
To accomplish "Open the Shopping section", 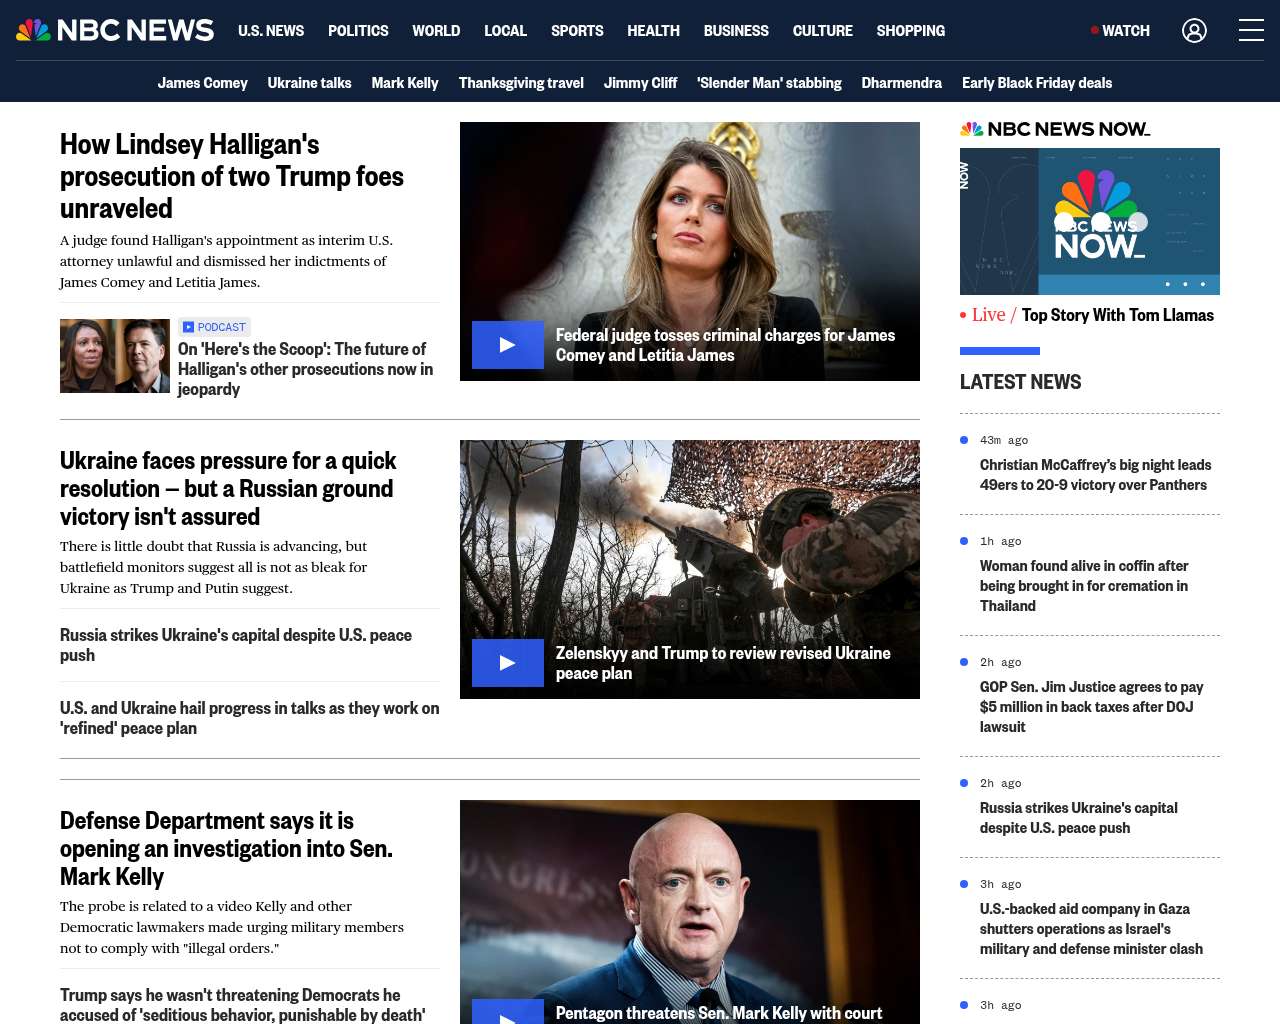I will pos(911,31).
